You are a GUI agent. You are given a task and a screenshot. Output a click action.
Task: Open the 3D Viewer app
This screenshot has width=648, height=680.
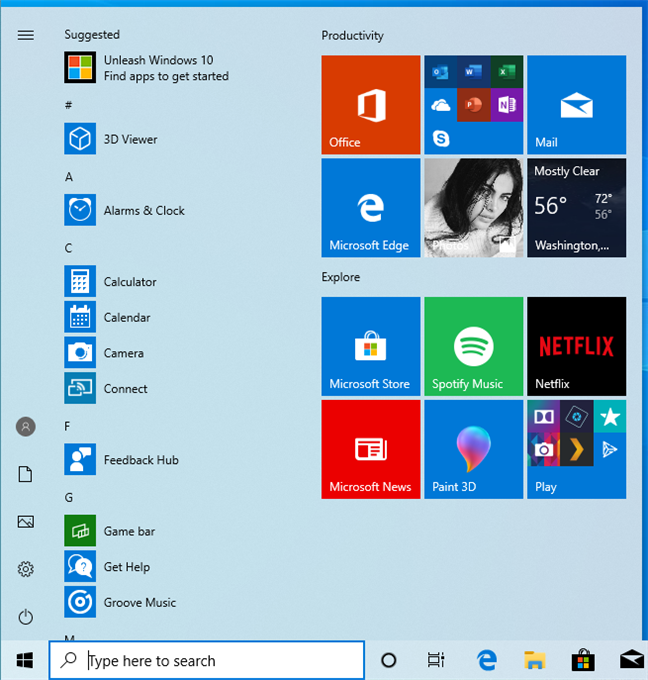111,139
